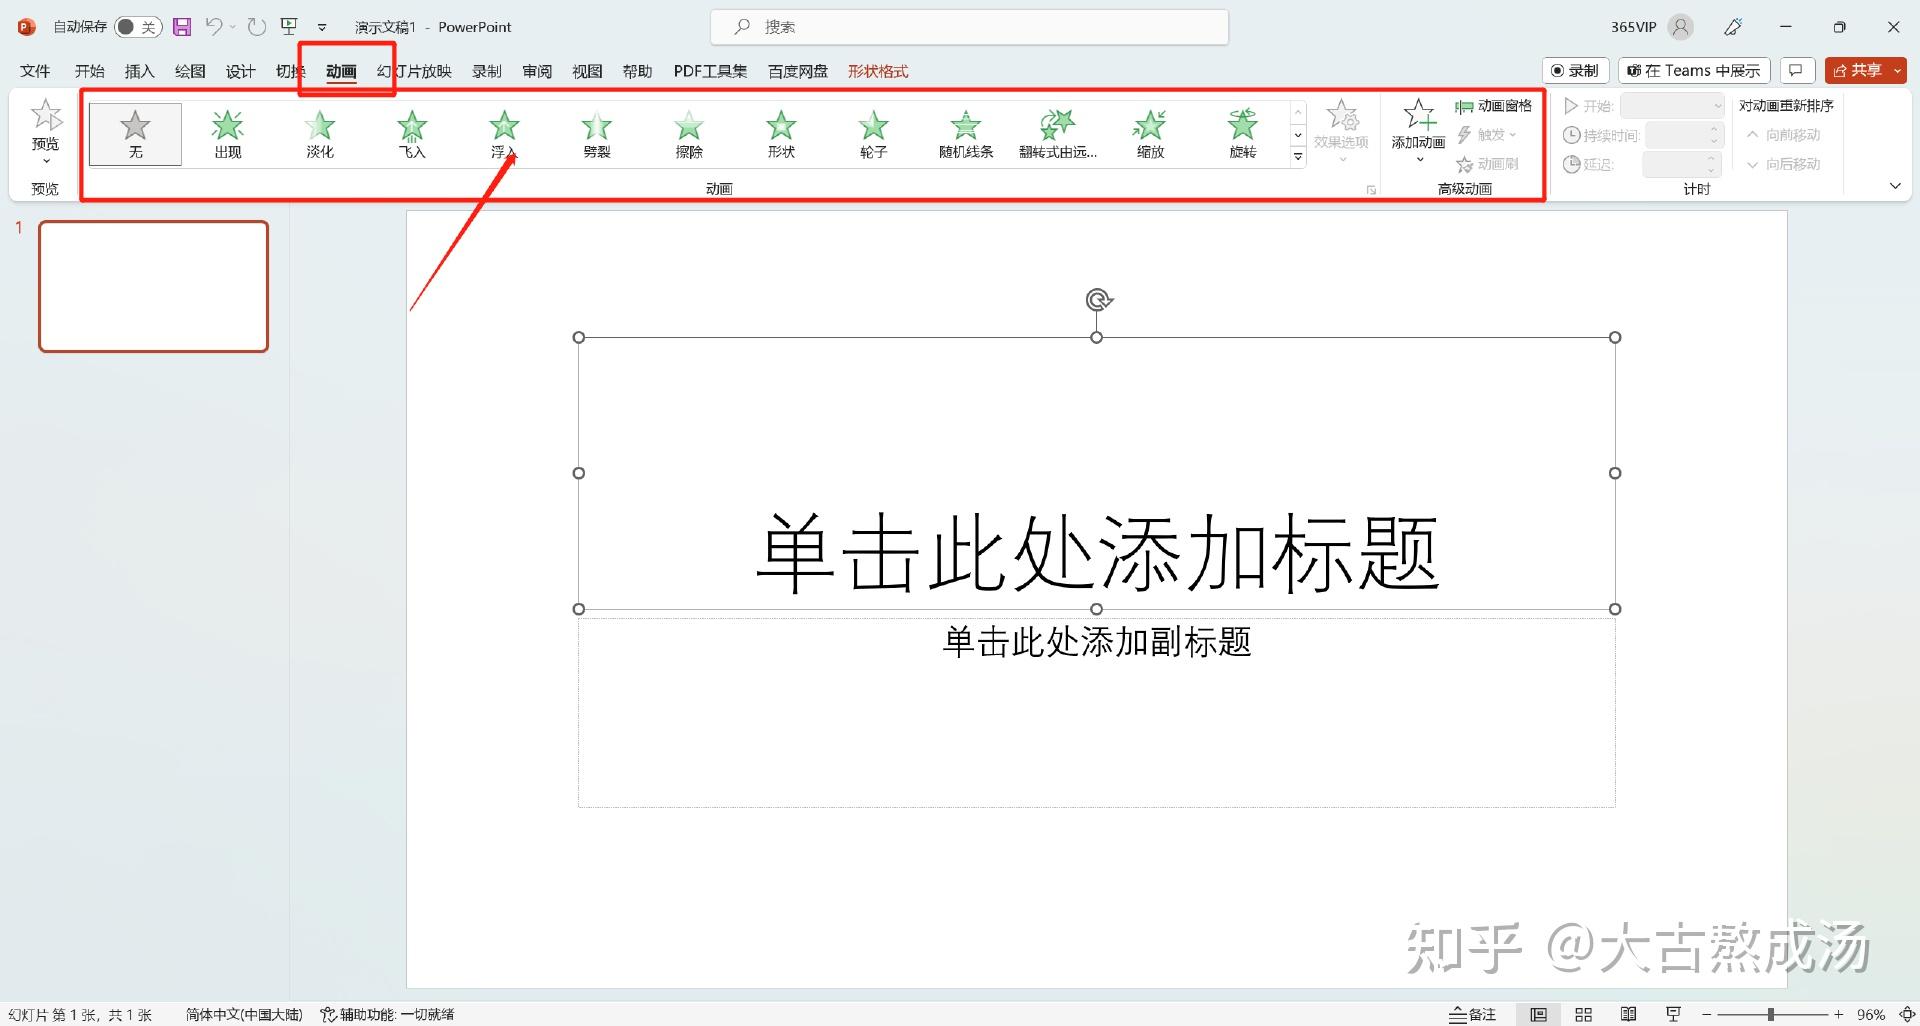1920x1026 pixels.
Task: Toggle the 自动保存 (AutoSave) switch
Action: pos(137,27)
